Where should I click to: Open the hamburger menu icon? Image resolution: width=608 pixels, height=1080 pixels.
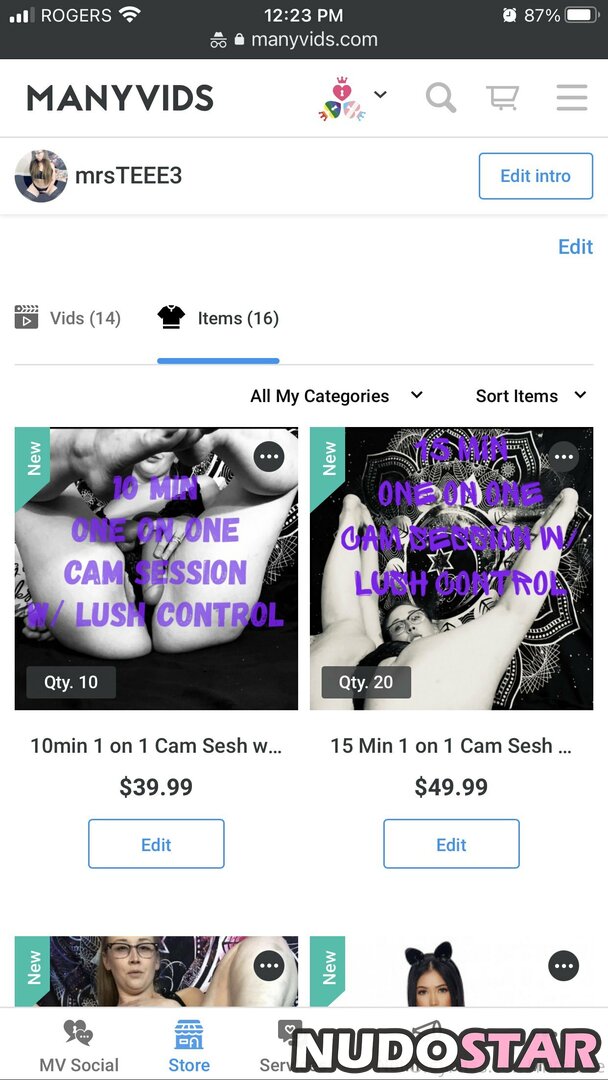[x=572, y=98]
